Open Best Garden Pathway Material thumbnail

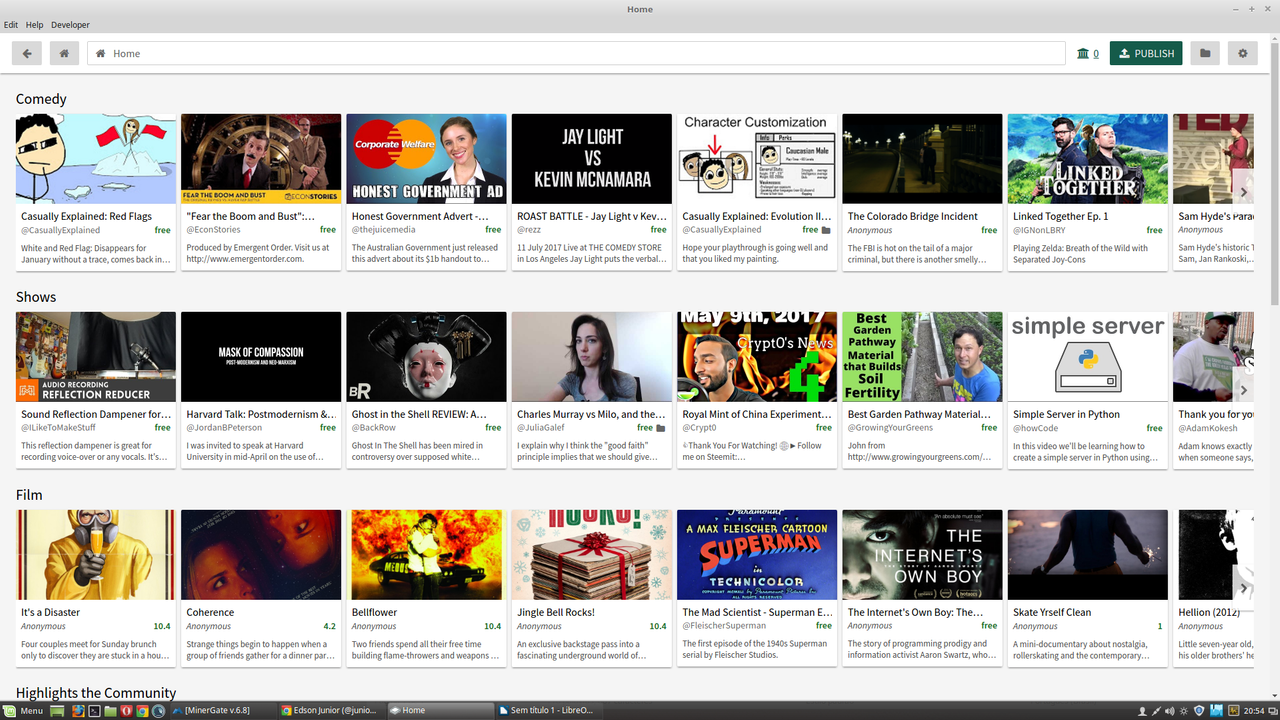pyautogui.click(x=922, y=357)
